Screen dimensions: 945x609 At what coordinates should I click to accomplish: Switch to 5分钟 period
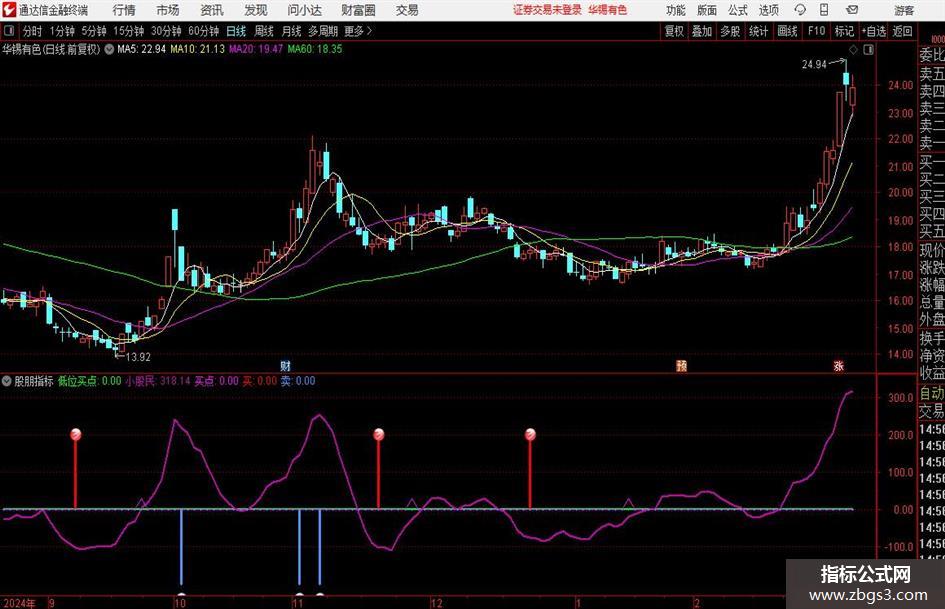[93, 31]
